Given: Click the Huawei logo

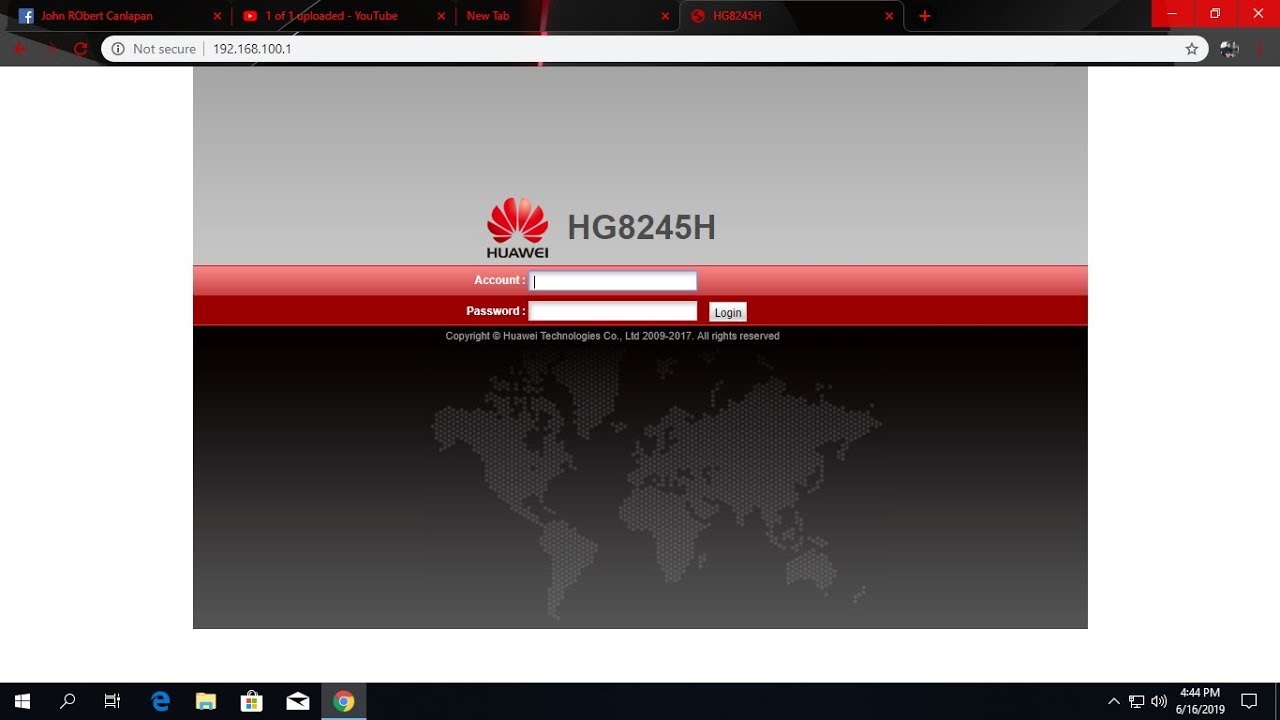Looking at the screenshot, I should [517, 228].
